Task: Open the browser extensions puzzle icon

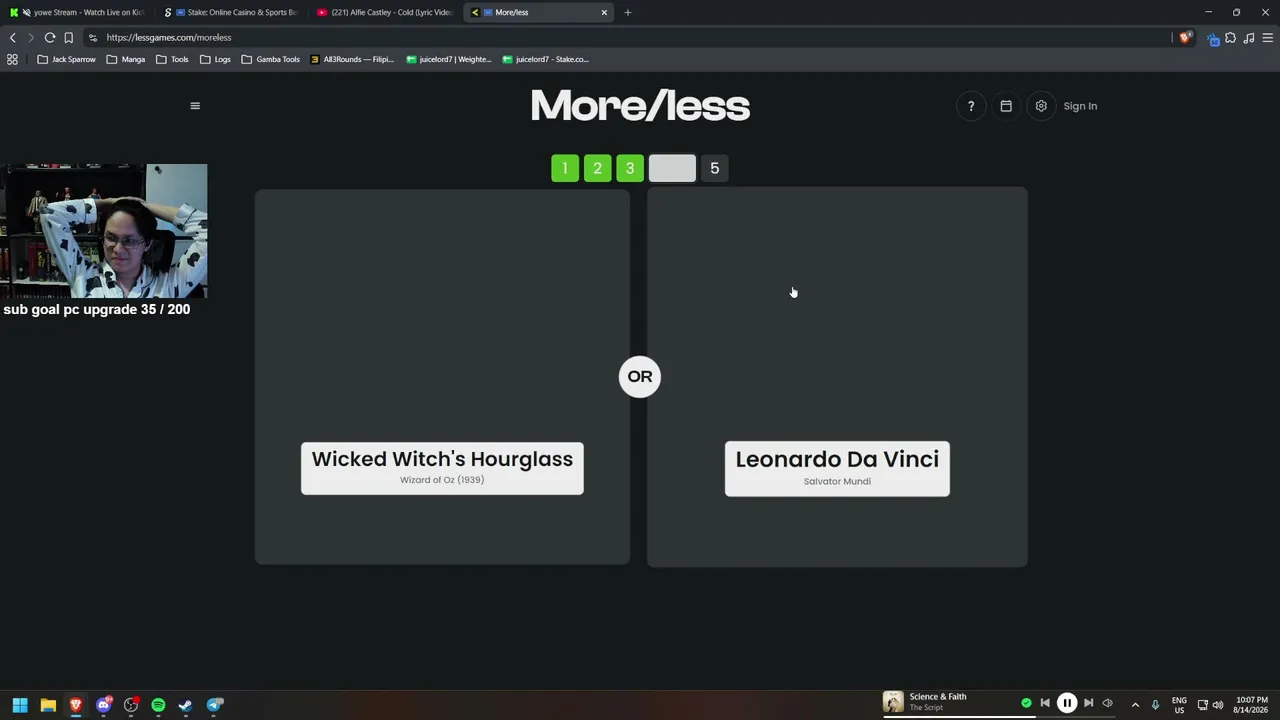Action: point(1231,37)
